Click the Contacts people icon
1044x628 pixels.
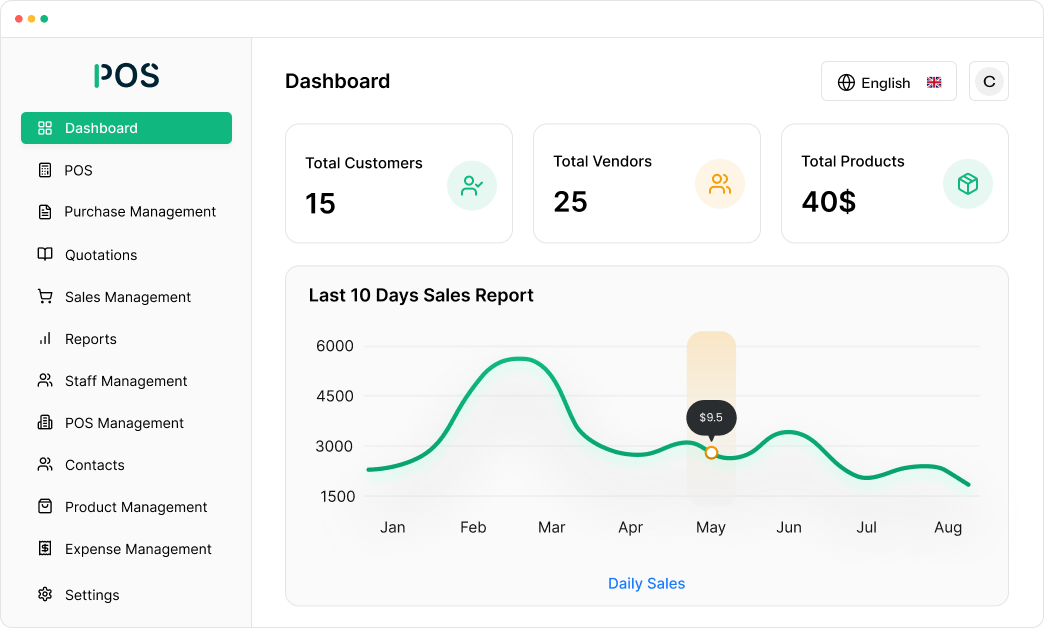(x=45, y=464)
